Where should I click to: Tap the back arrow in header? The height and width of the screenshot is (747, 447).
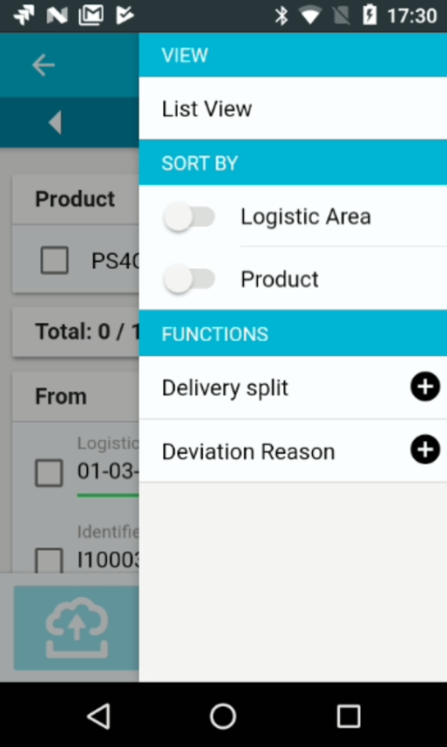pyautogui.click(x=43, y=65)
